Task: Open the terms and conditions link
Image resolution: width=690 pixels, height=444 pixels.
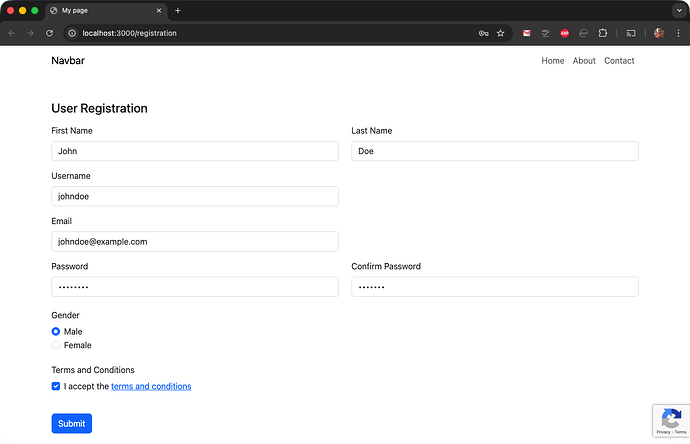Action: (x=151, y=386)
